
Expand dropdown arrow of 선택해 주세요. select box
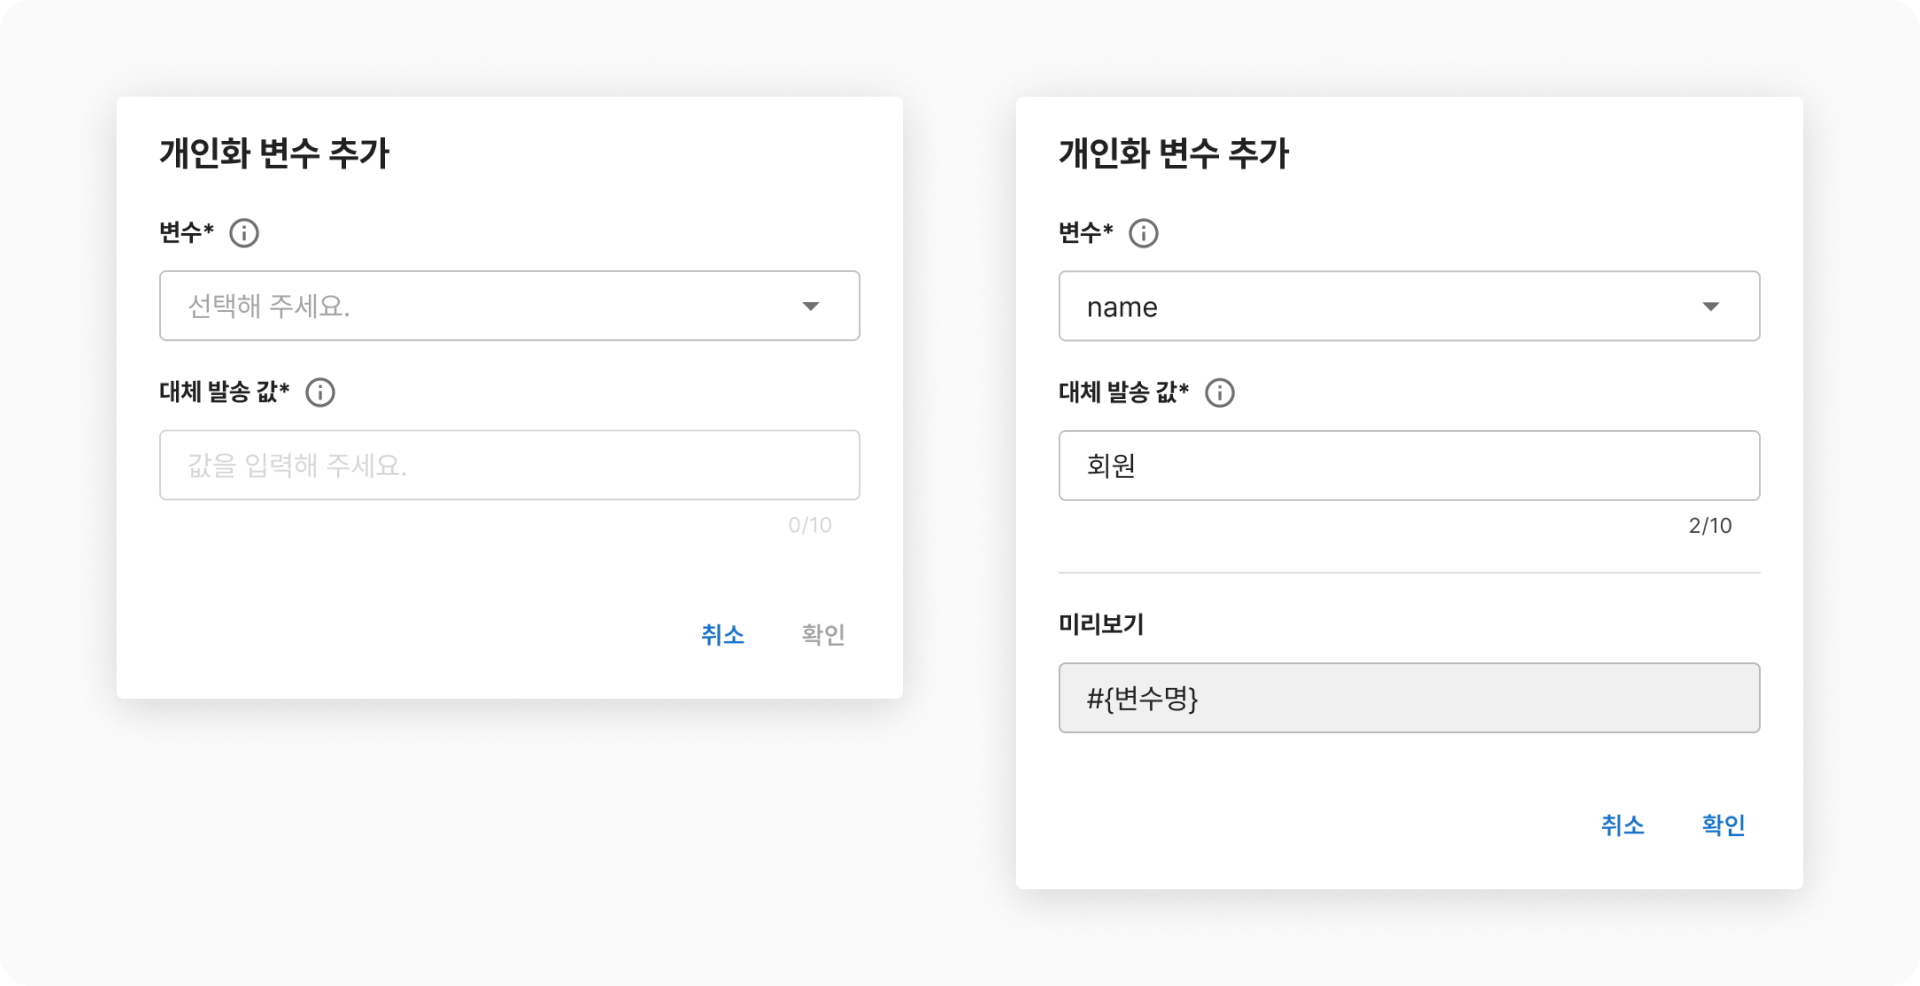pyautogui.click(x=810, y=306)
